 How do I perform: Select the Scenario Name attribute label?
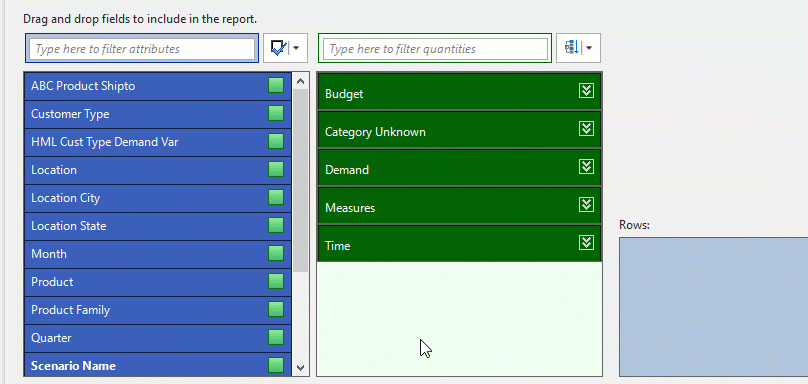(x=73, y=365)
